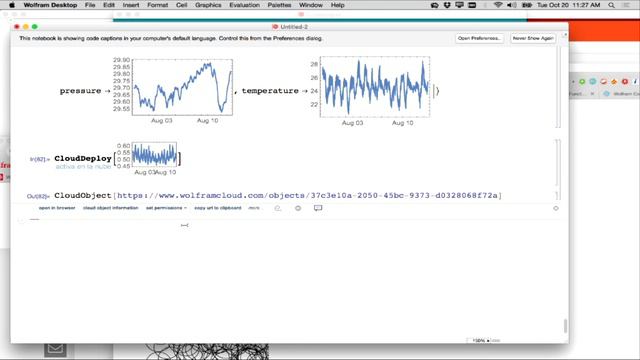Click 'open in browser' under CloudObject output
Viewport: 640px width, 360px height.
pyautogui.click(x=57, y=208)
